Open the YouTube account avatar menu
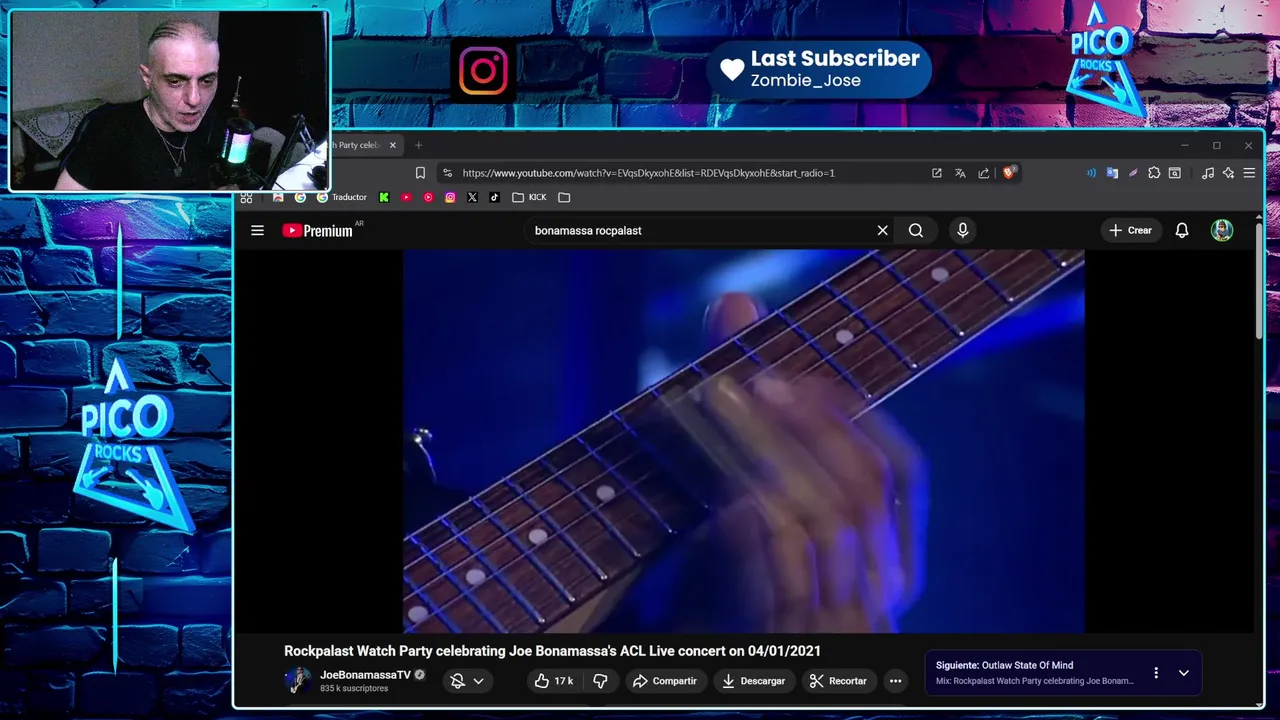 [x=1222, y=230]
